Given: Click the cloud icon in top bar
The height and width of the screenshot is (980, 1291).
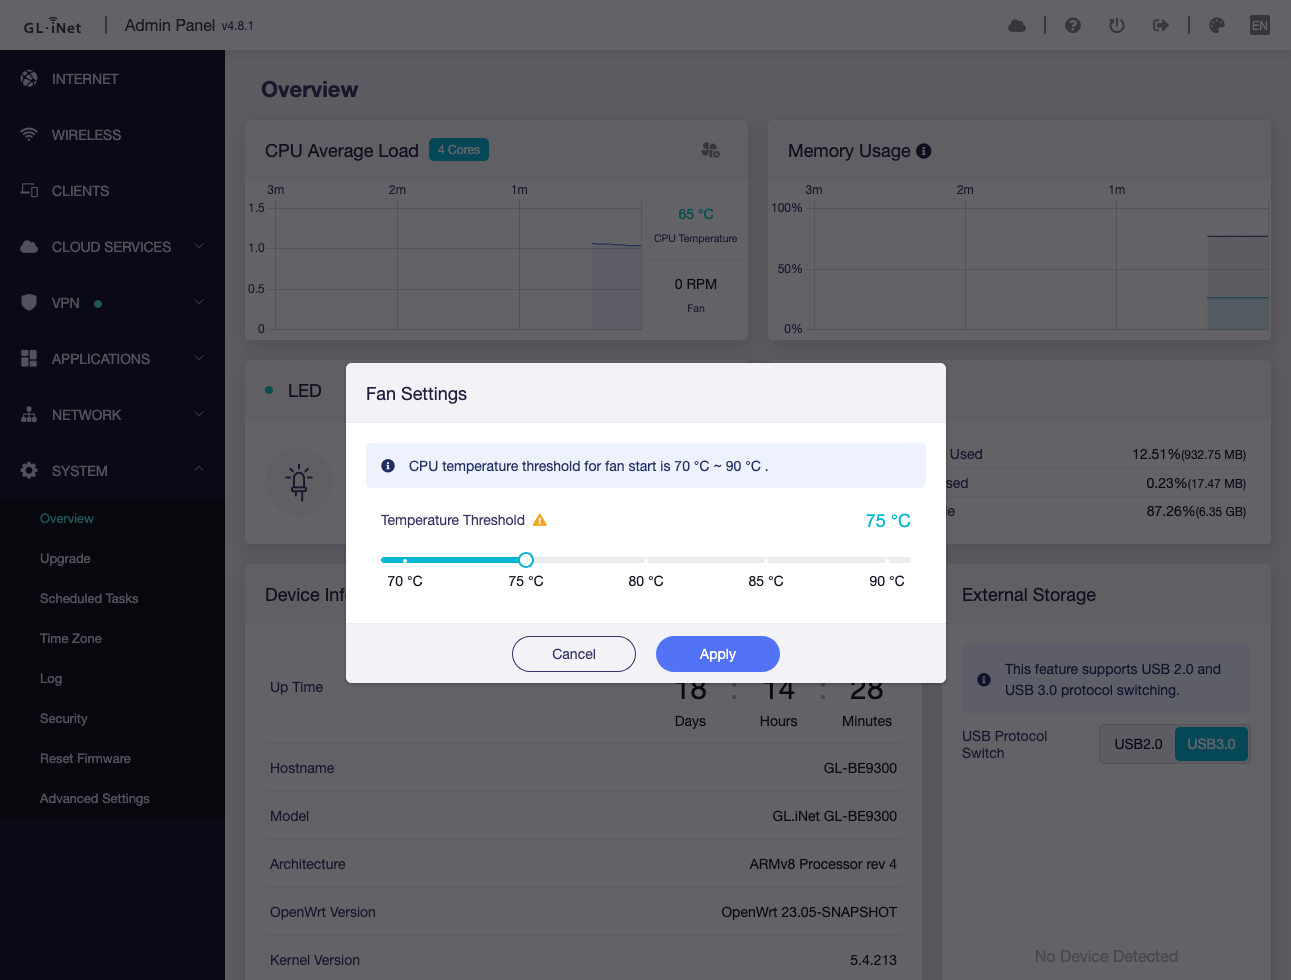Looking at the screenshot, I should point(1017,26).
